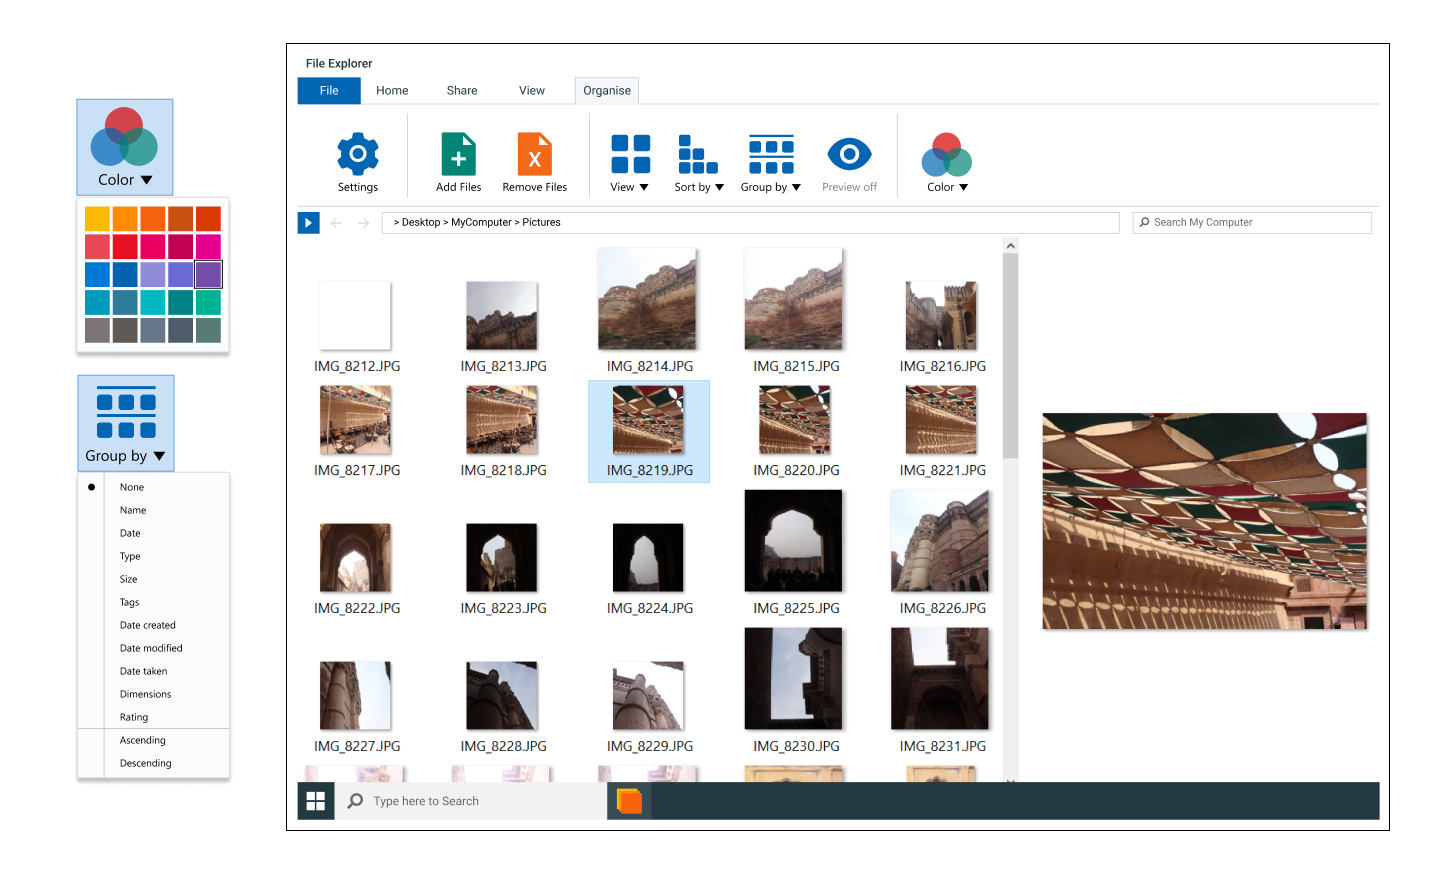Select thumbnail IMG_8225.JPG
The image size is (1440, 877).
(x=794, y=541)
